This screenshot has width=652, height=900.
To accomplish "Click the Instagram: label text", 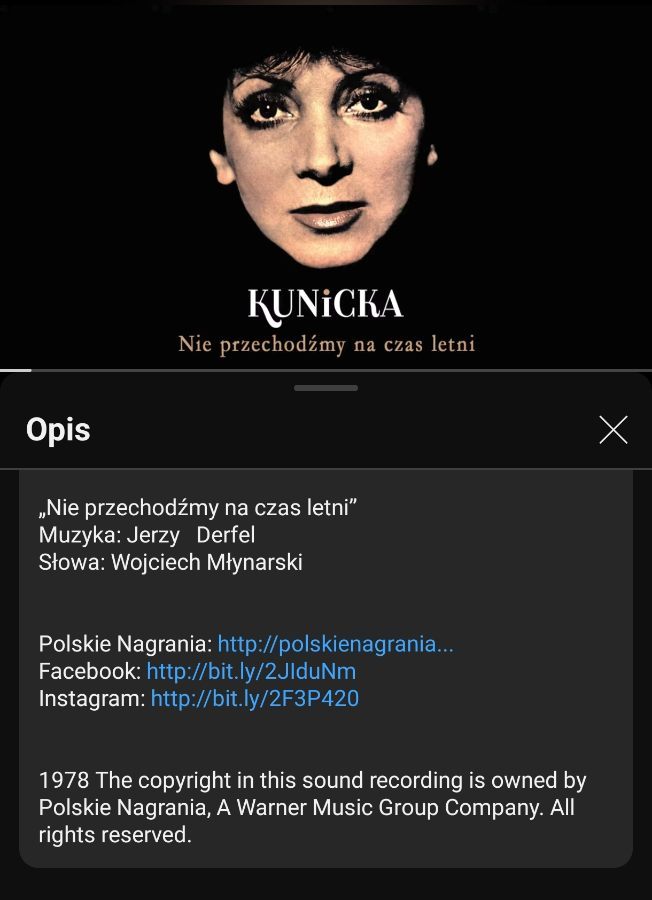I will 92,698.
